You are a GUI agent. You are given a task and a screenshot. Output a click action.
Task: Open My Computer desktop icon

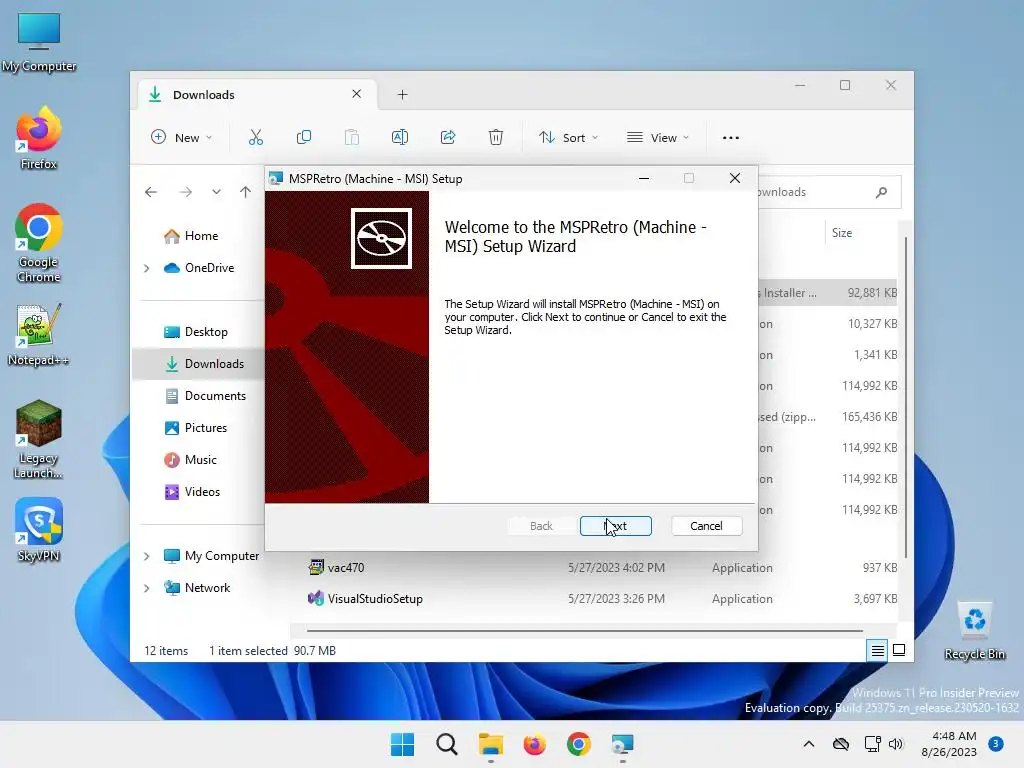click(x=39, y=42)
